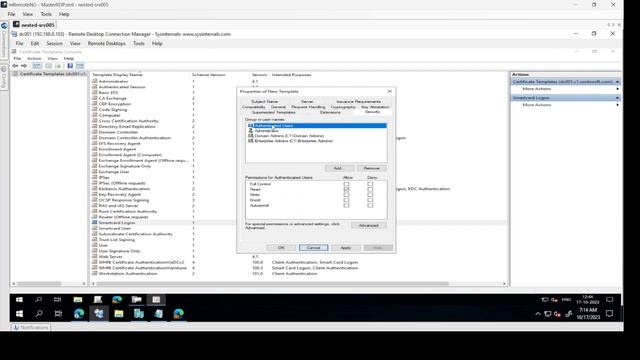This screenshot has height=360, width=640.
Task: Check Allow for Full Control permission
Action: coord(346,184)
